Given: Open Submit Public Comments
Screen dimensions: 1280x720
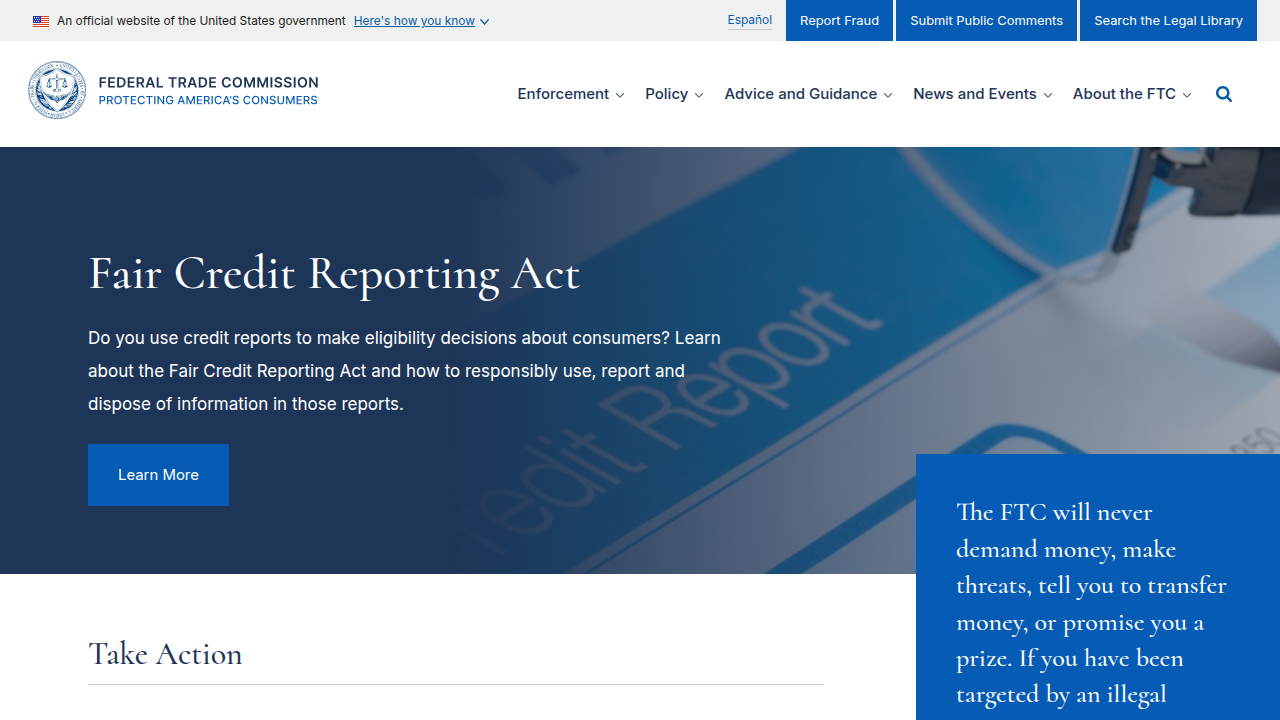Looking at the screenshot, I should point(986,20).
